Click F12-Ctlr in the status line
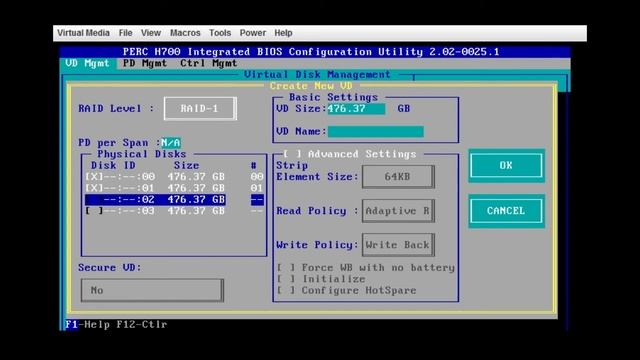Viewport: 640px width, 360px height. (142, 324)
